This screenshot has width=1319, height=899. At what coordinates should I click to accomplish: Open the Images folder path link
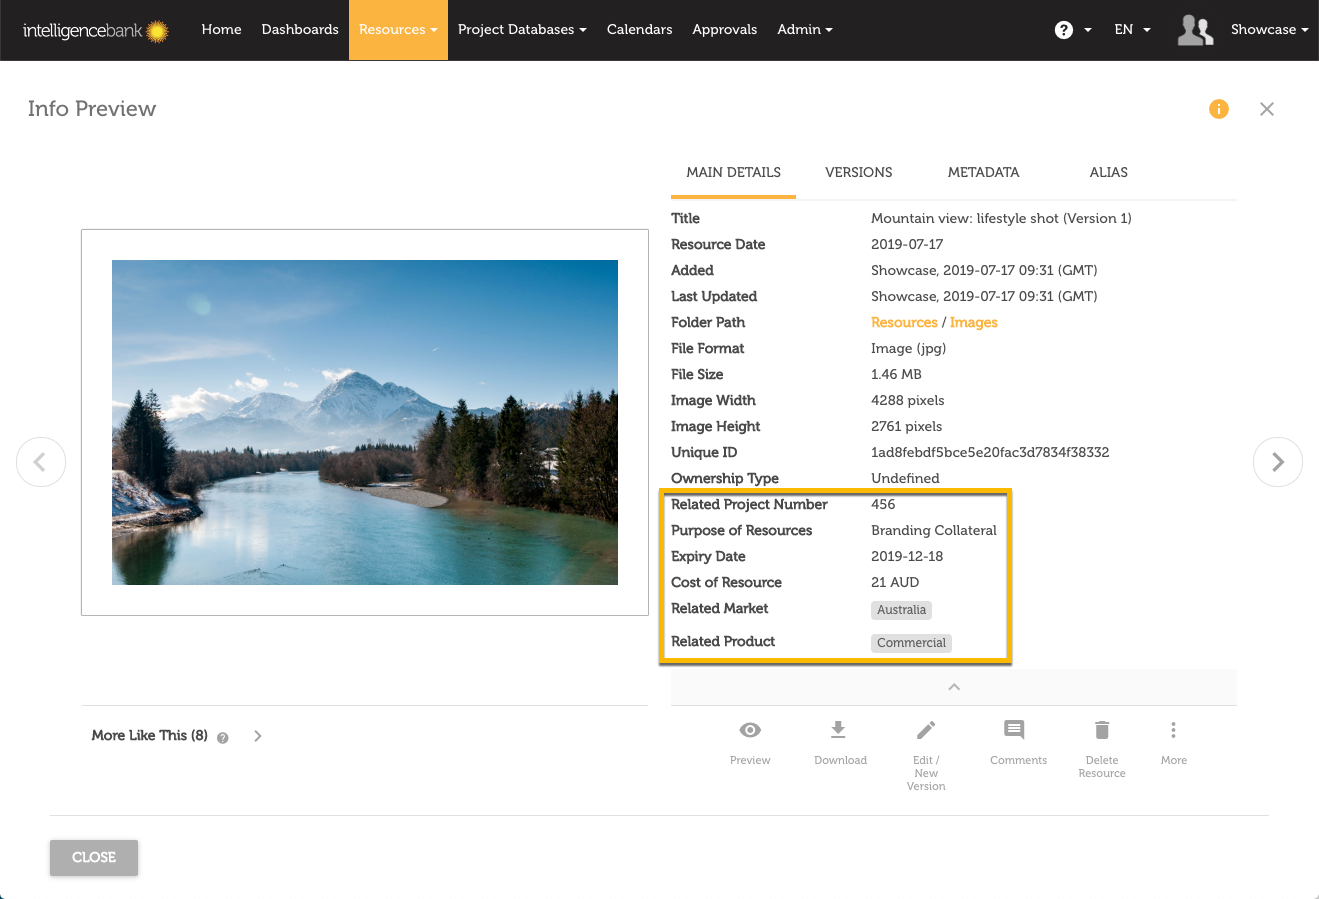pos(973,322)
